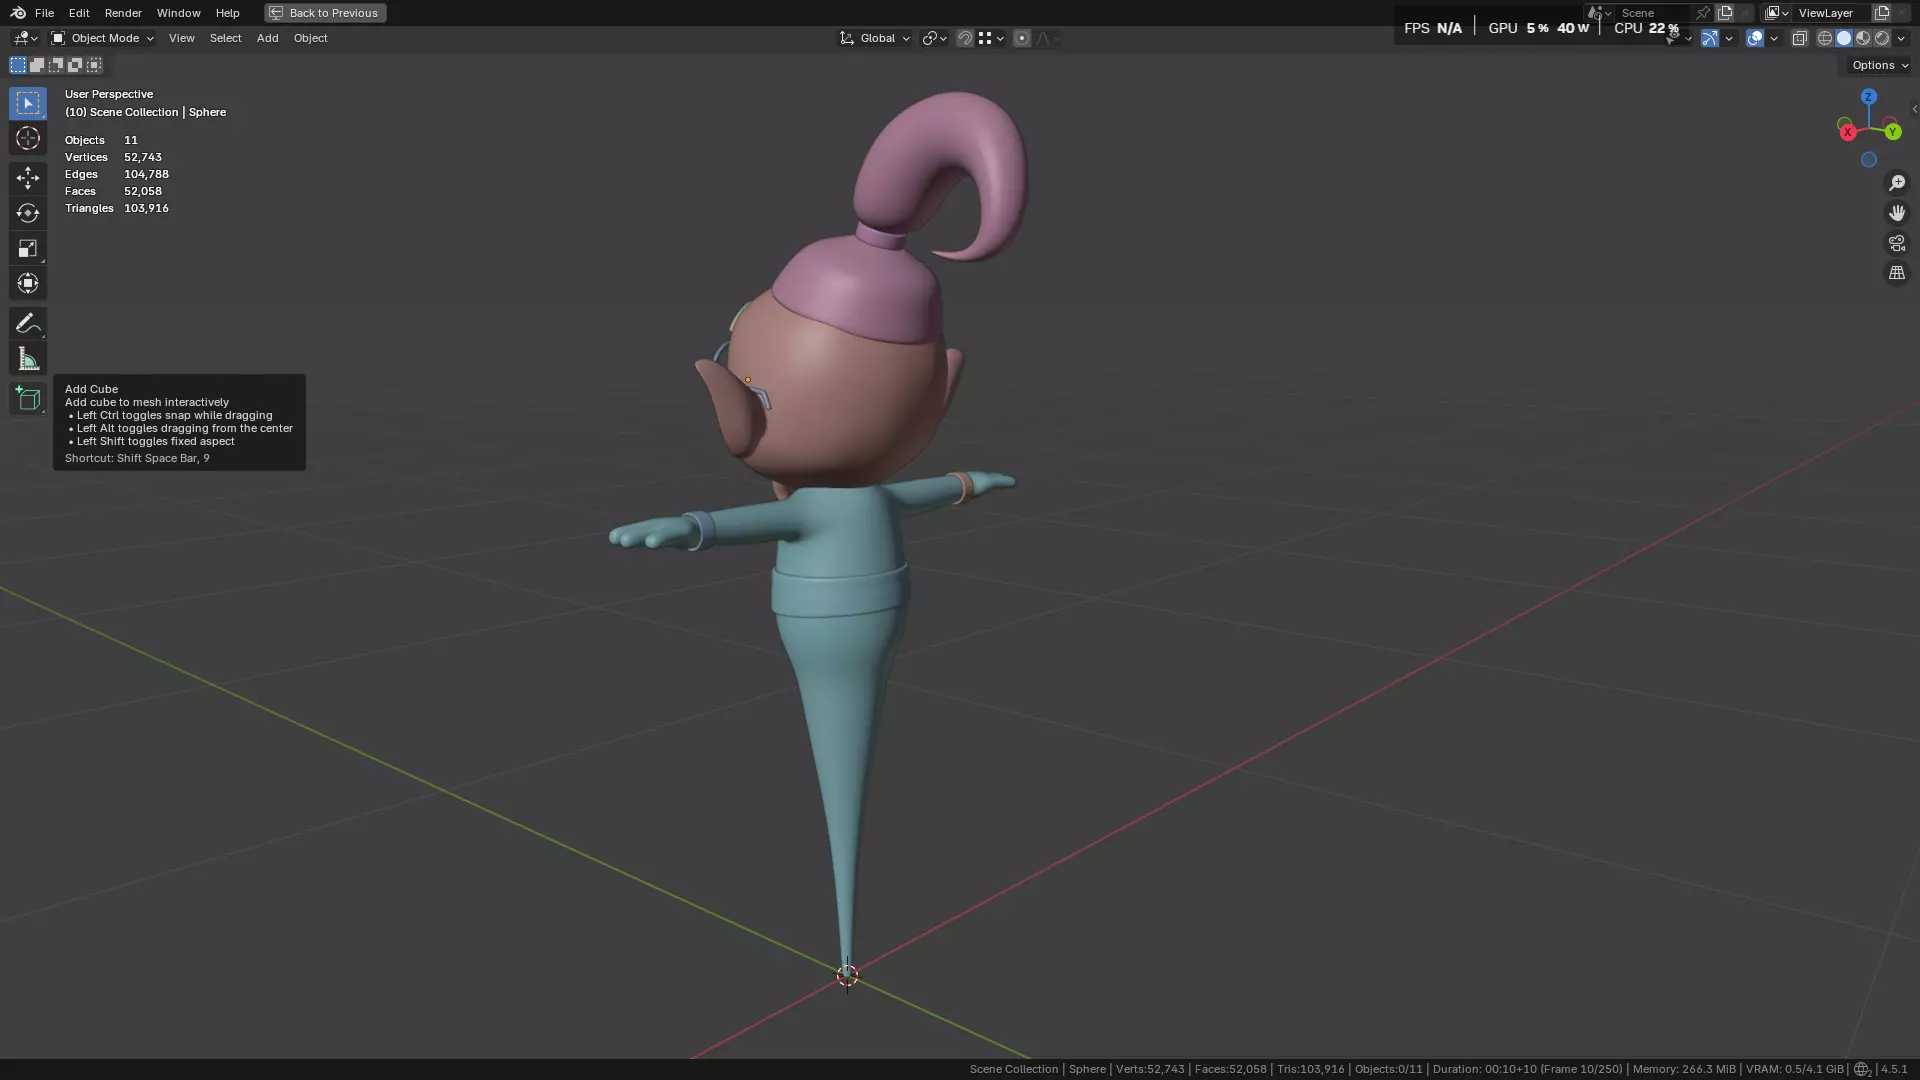
Task: Open the viewport View menu
Action: point(181,38)
